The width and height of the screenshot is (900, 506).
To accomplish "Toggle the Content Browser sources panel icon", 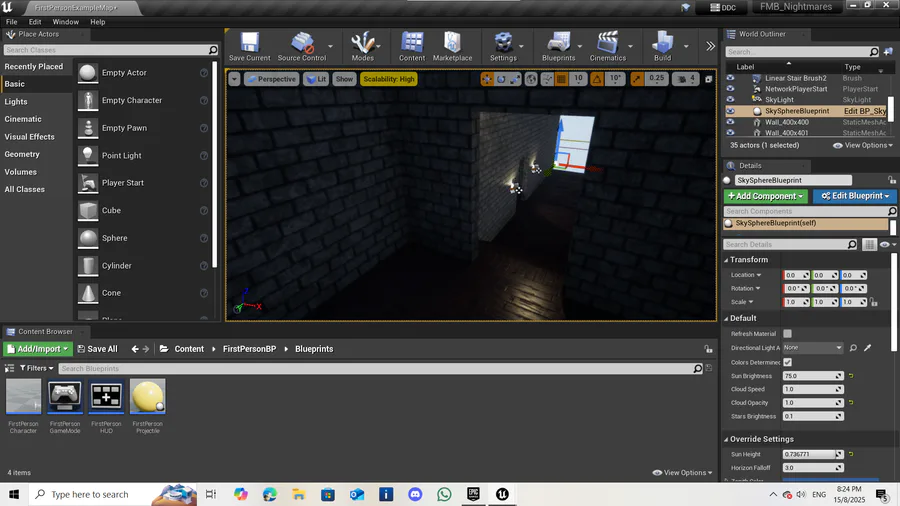I will coord(9,368).
